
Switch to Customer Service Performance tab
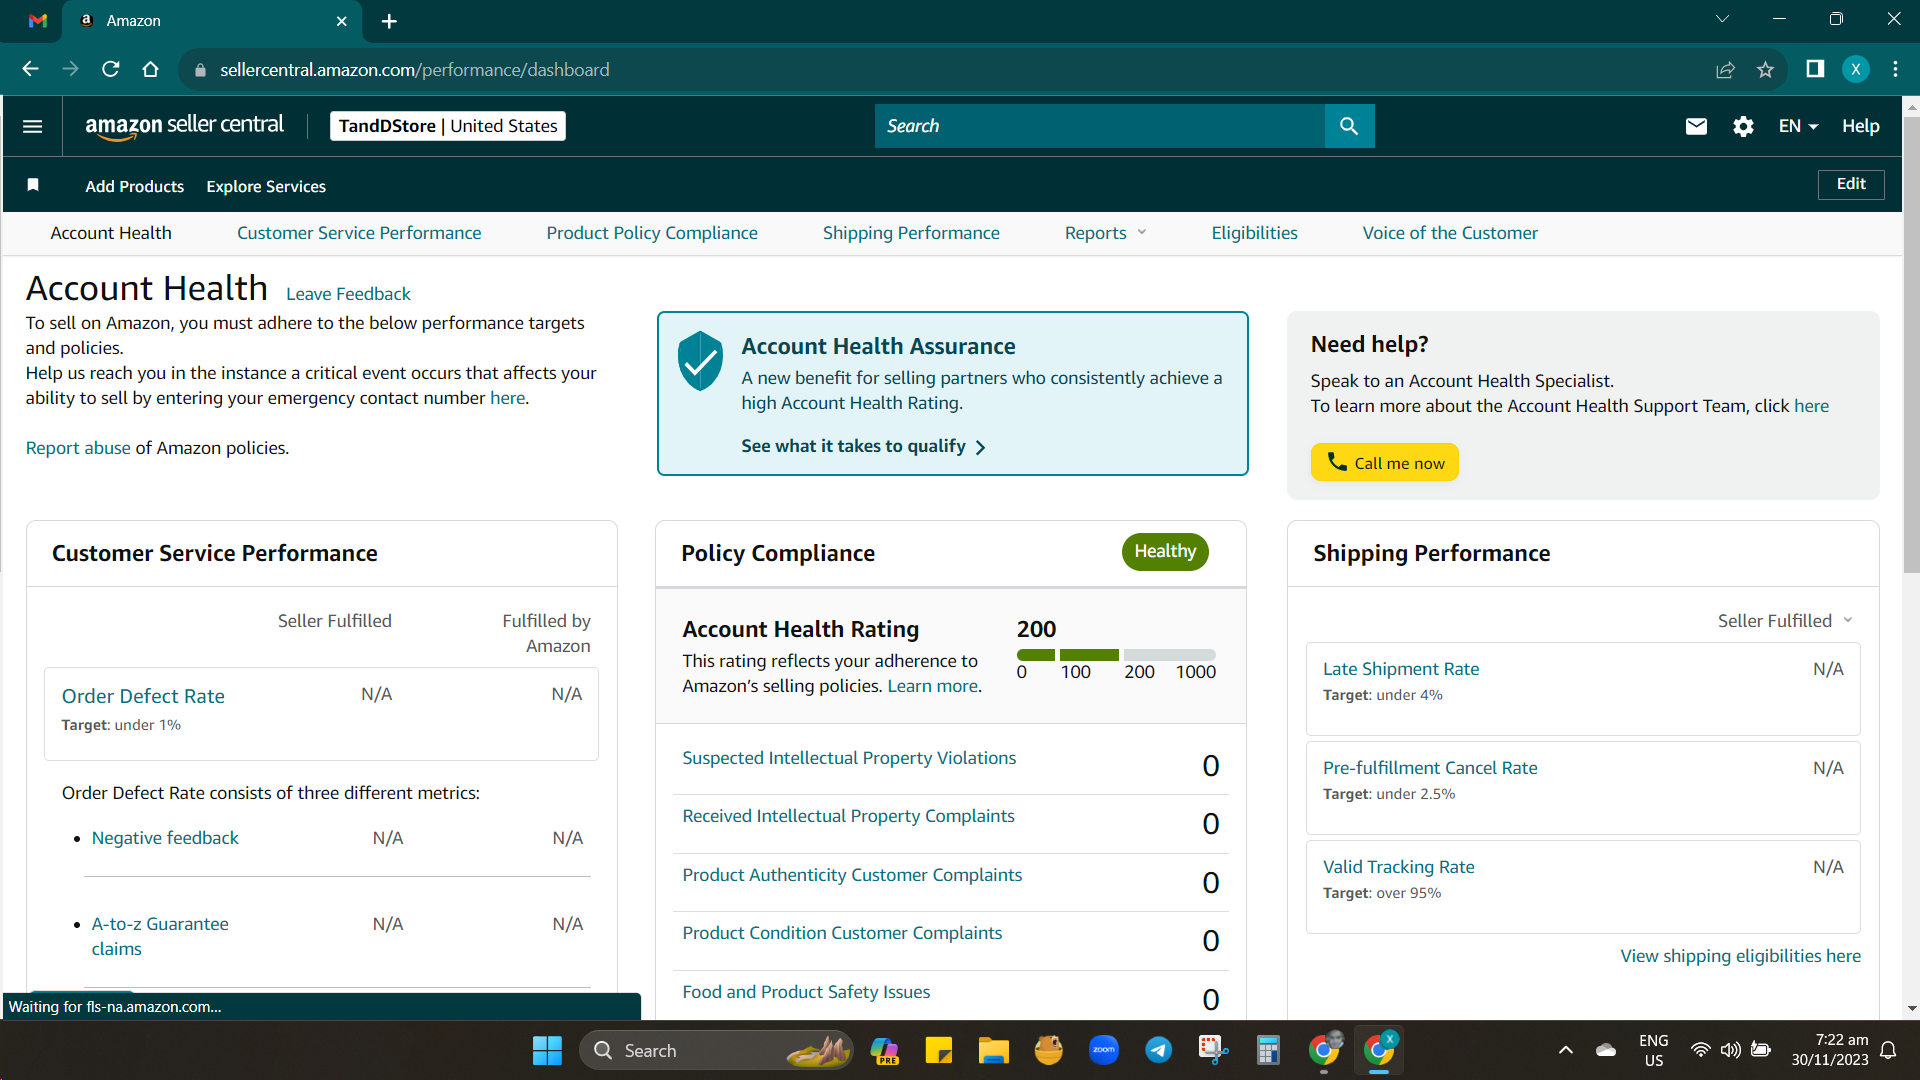point(359,233)
